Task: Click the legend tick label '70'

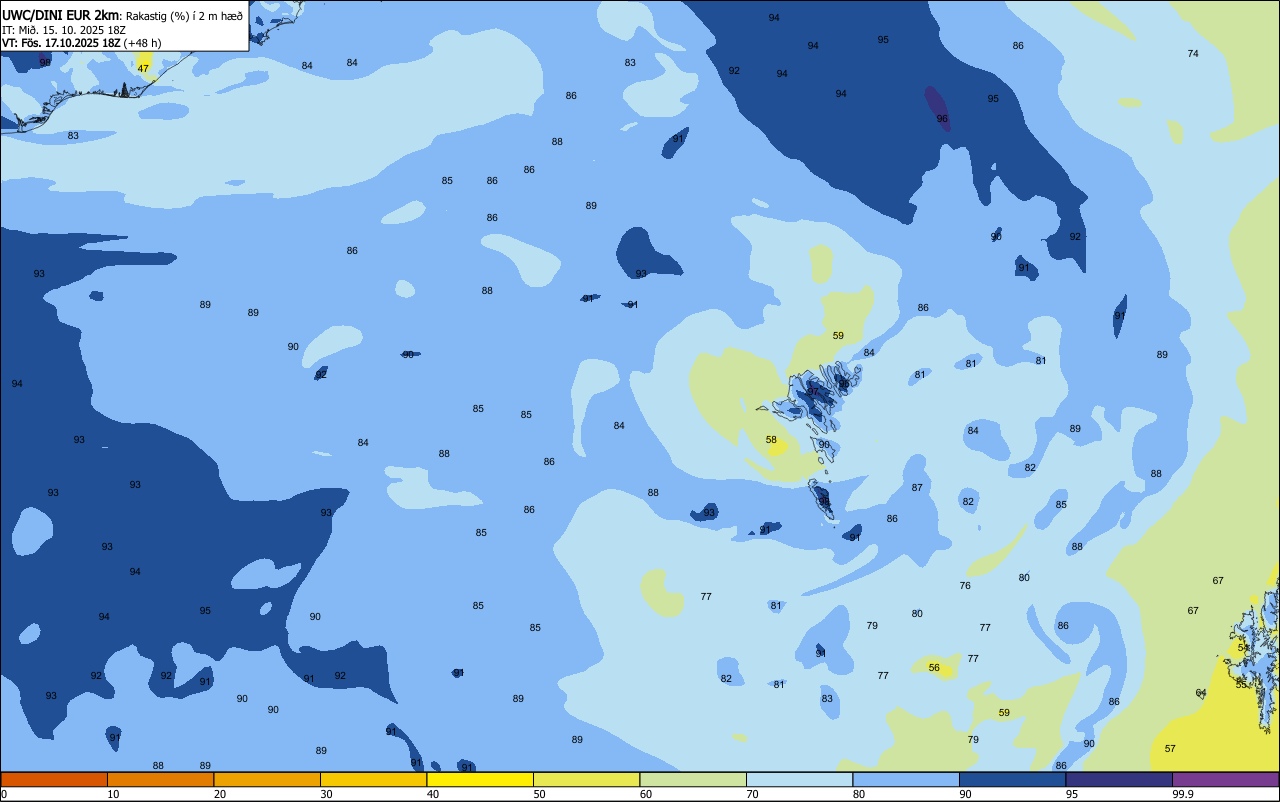Action: point(752,794)
